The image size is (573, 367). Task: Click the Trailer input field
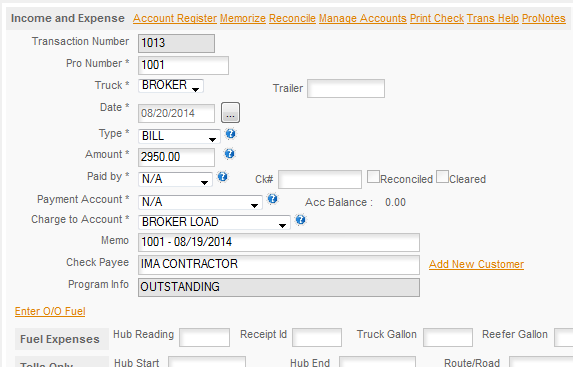click(346, 88)
